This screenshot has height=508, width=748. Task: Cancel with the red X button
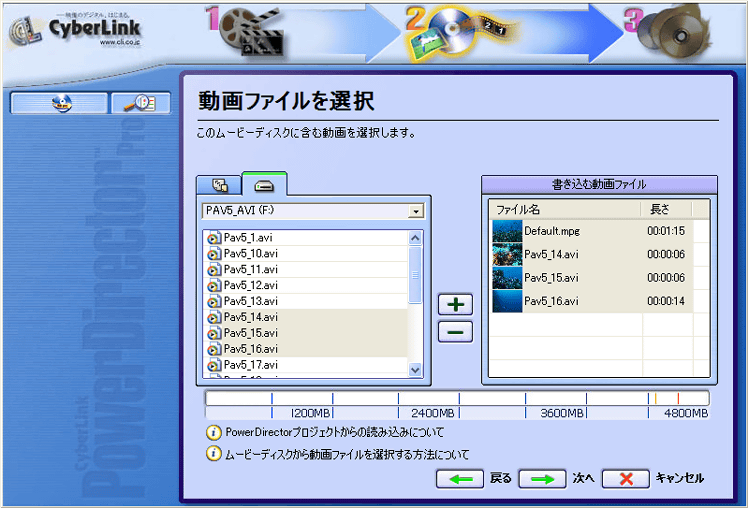tap(626, 479)
